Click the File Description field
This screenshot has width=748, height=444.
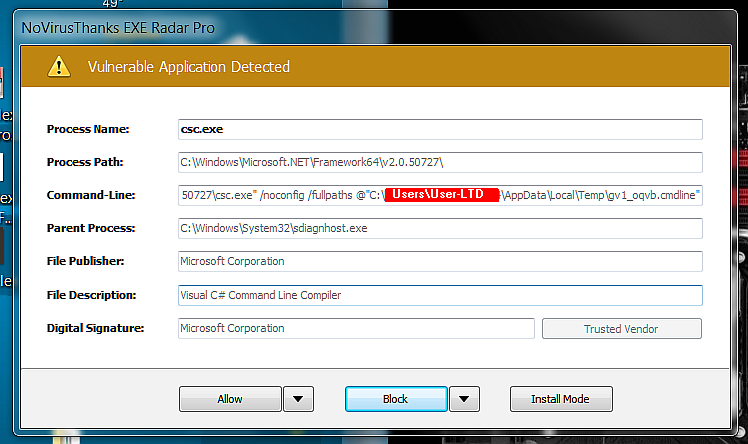click(440, 295)
